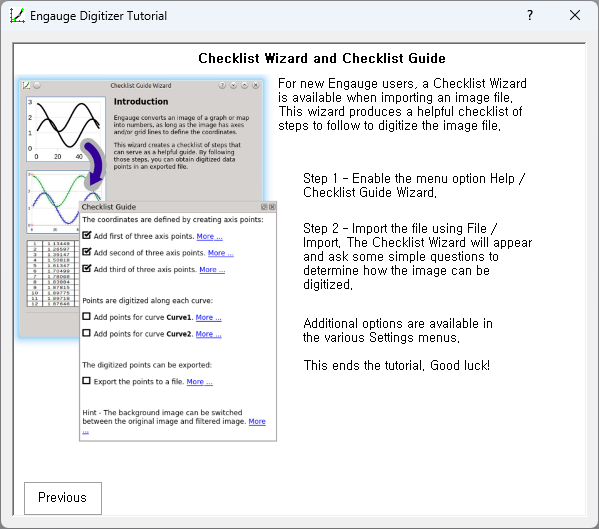
Task: Click the More link after the background image hint
Action: tap(257, 422)
